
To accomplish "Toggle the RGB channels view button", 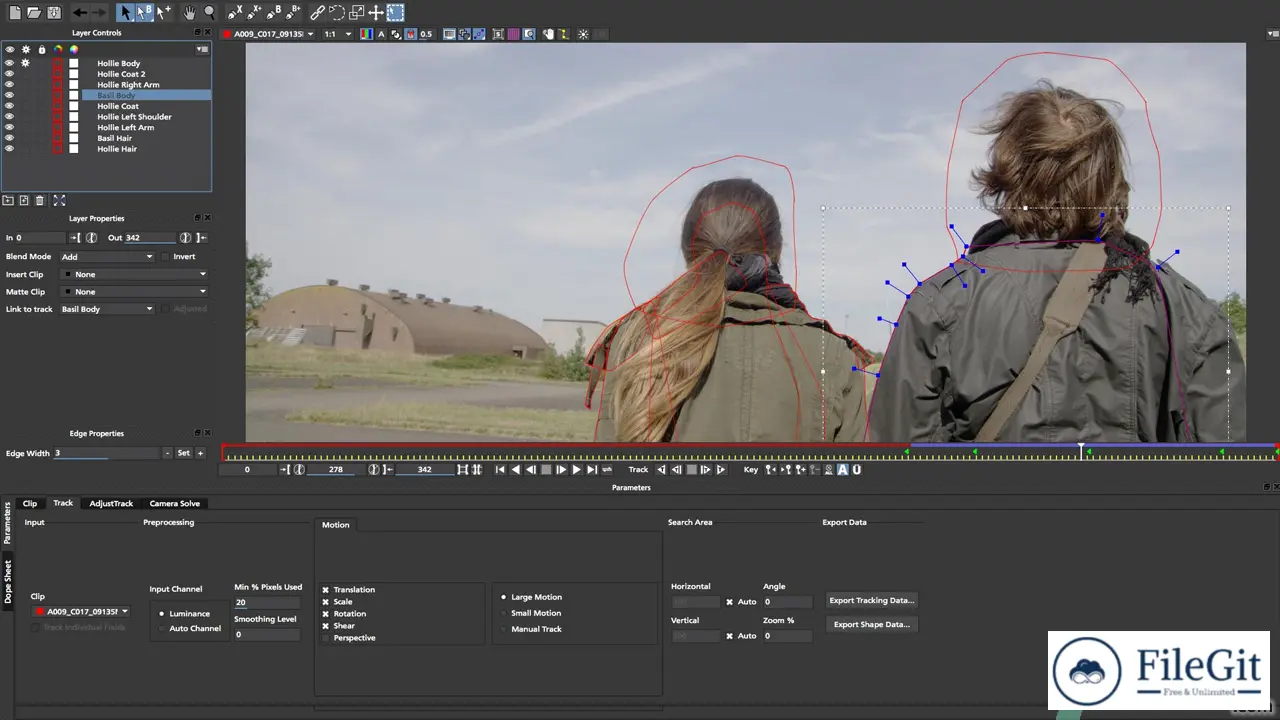I will [367, 34].
